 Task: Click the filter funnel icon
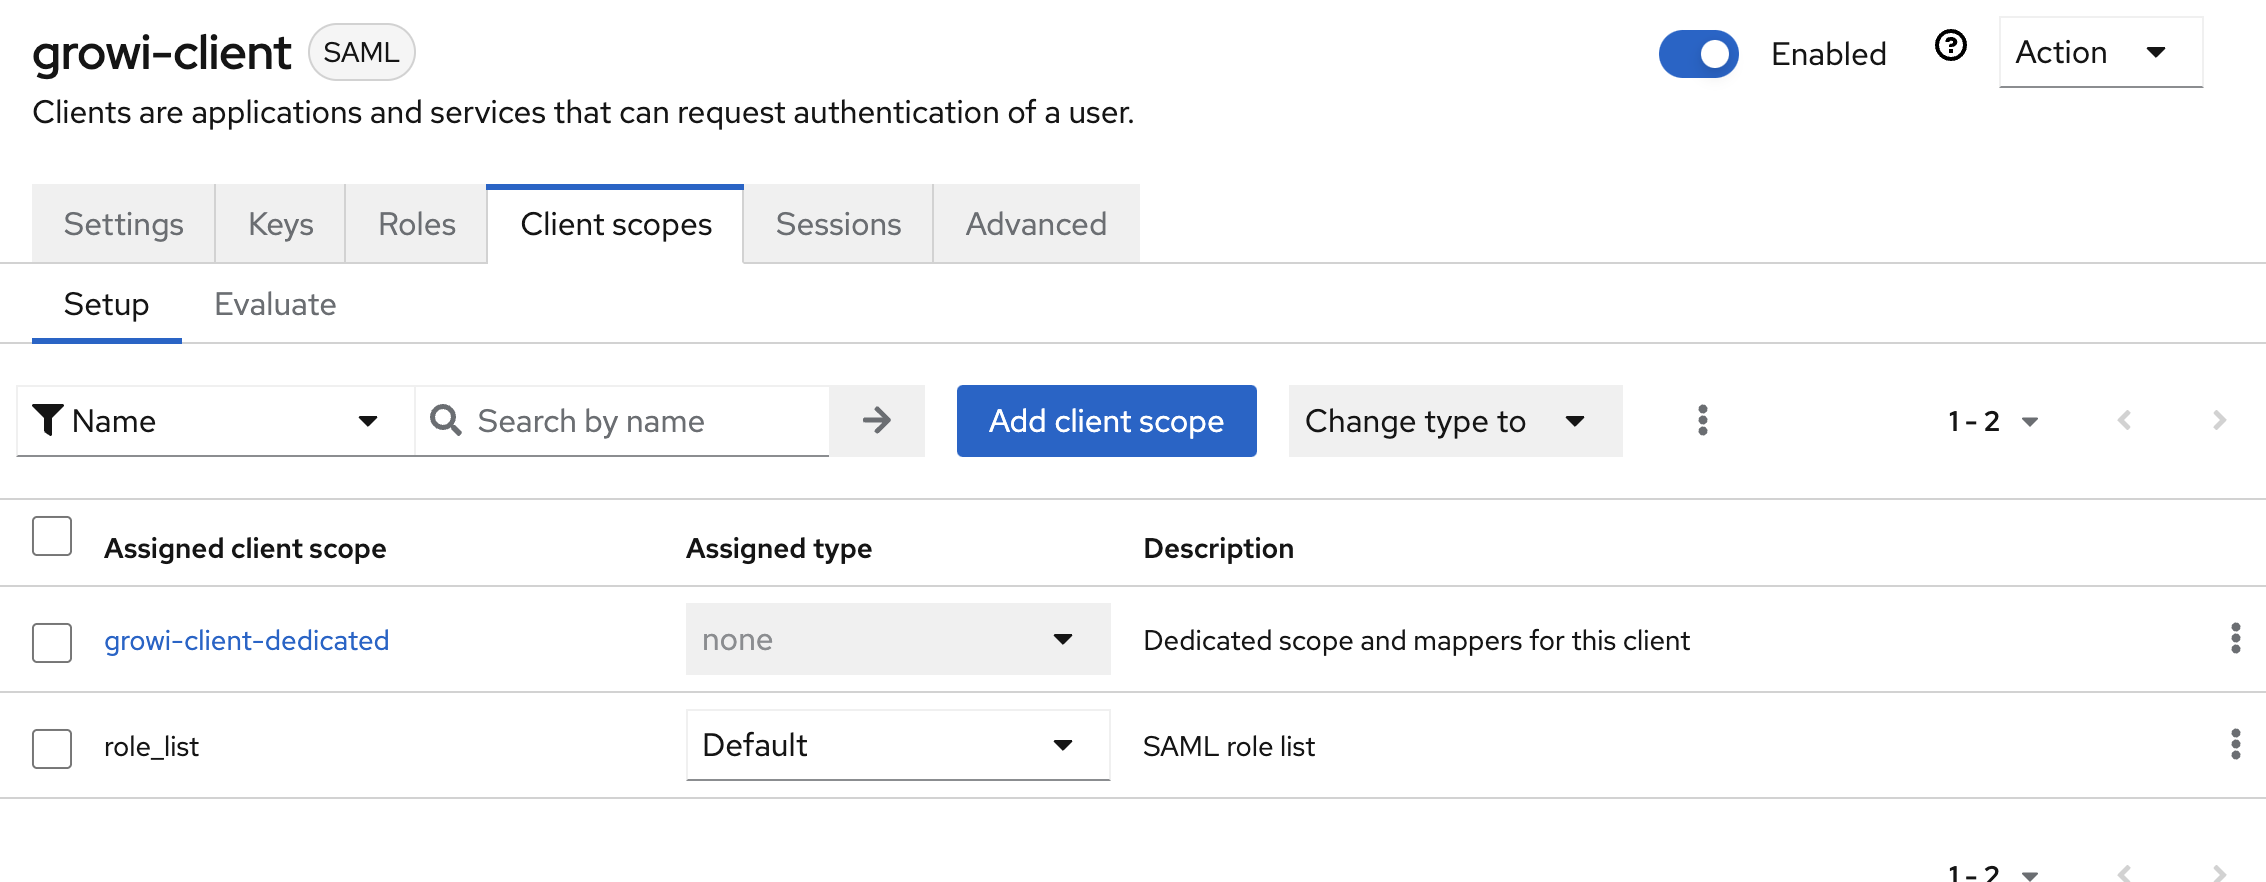pyautogui.click(x=47, y=420)
